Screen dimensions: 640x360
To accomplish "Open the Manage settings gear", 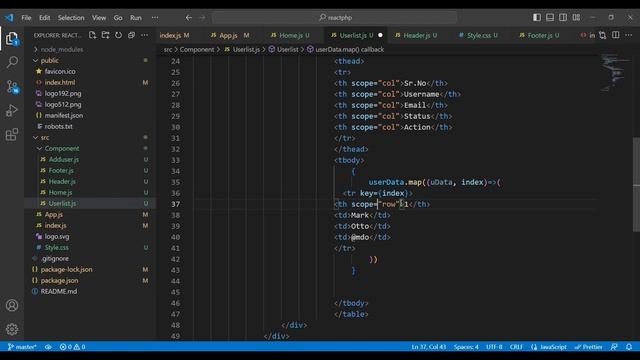I will click(12, 329).
